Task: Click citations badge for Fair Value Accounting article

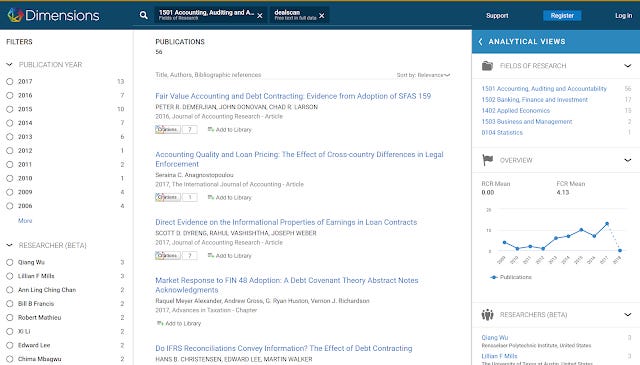Action: pos(176,129)
